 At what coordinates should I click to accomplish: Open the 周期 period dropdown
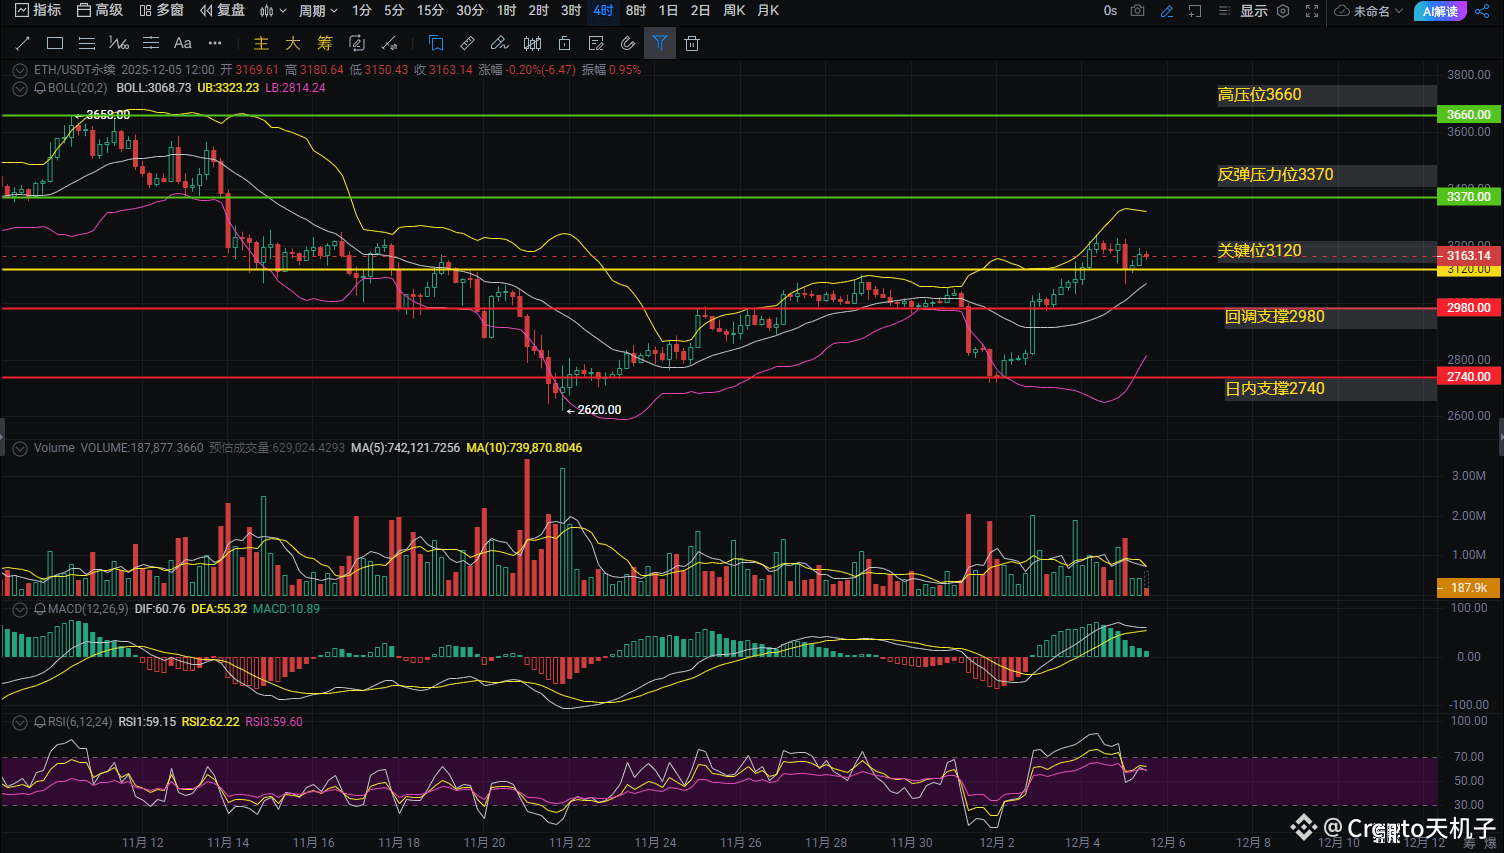pyautogui.click(x=318, y=11)
